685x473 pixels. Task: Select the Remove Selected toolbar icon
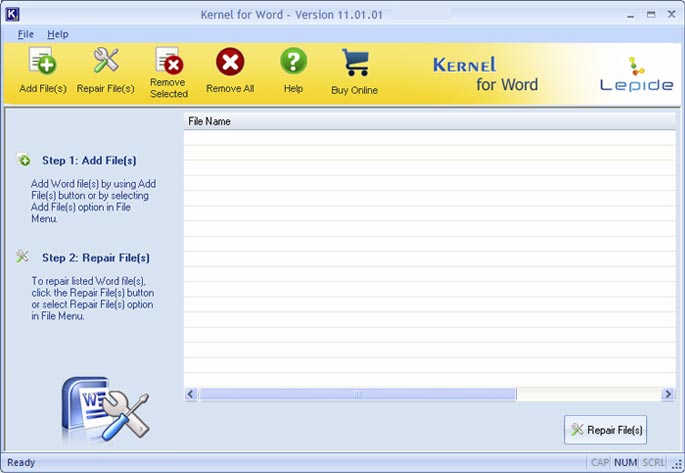tap(168, 62)
